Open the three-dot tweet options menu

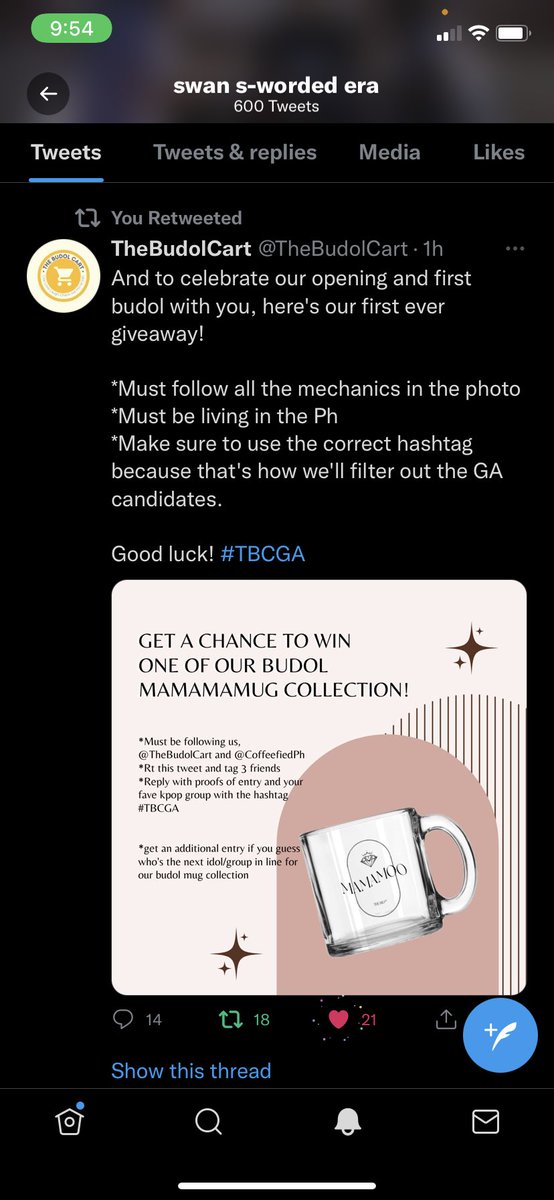pyautogui.click(x=515, y=248)
